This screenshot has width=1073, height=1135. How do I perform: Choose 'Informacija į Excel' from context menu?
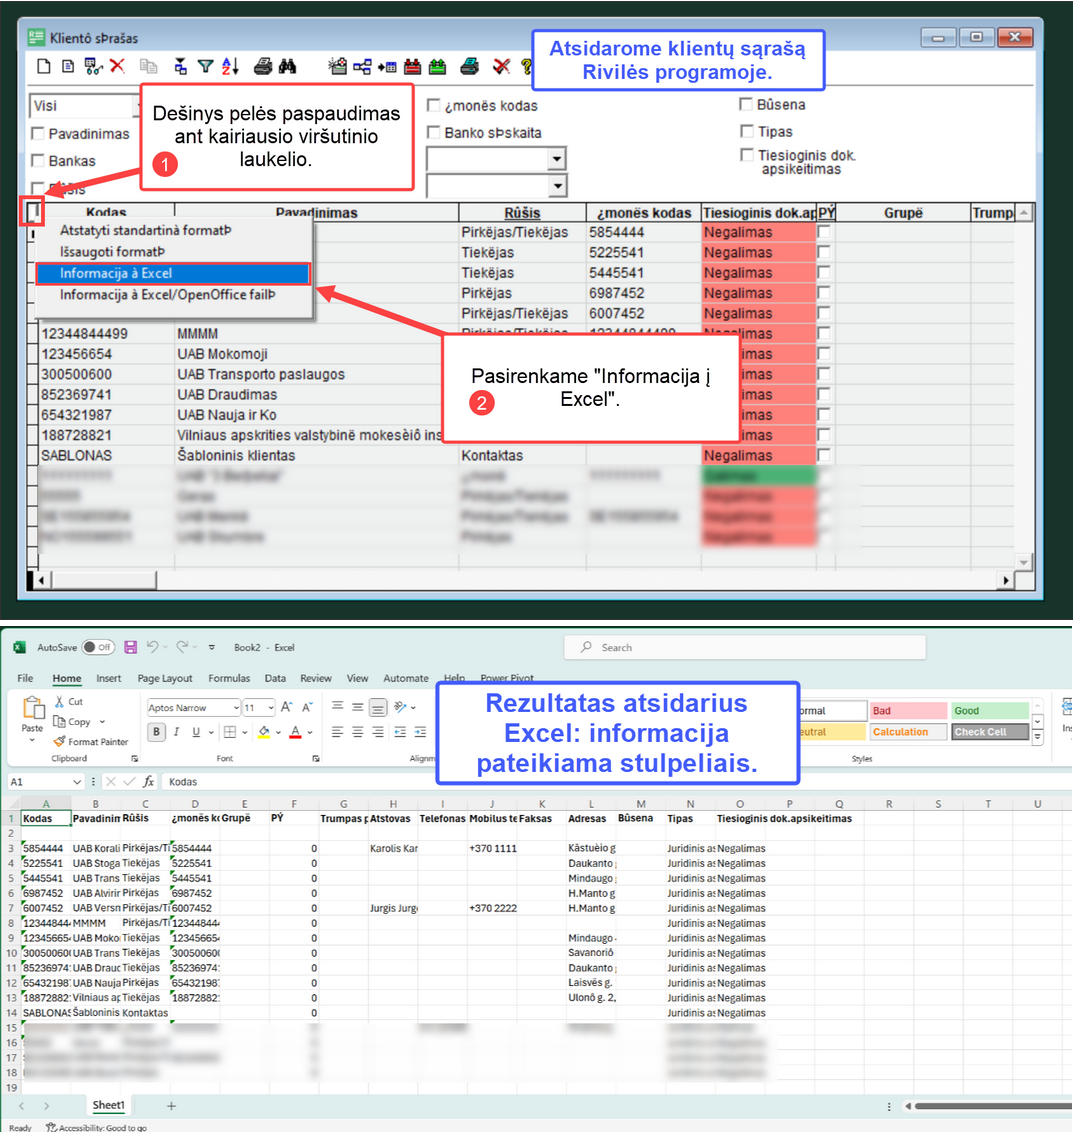(x=173, y=273)
